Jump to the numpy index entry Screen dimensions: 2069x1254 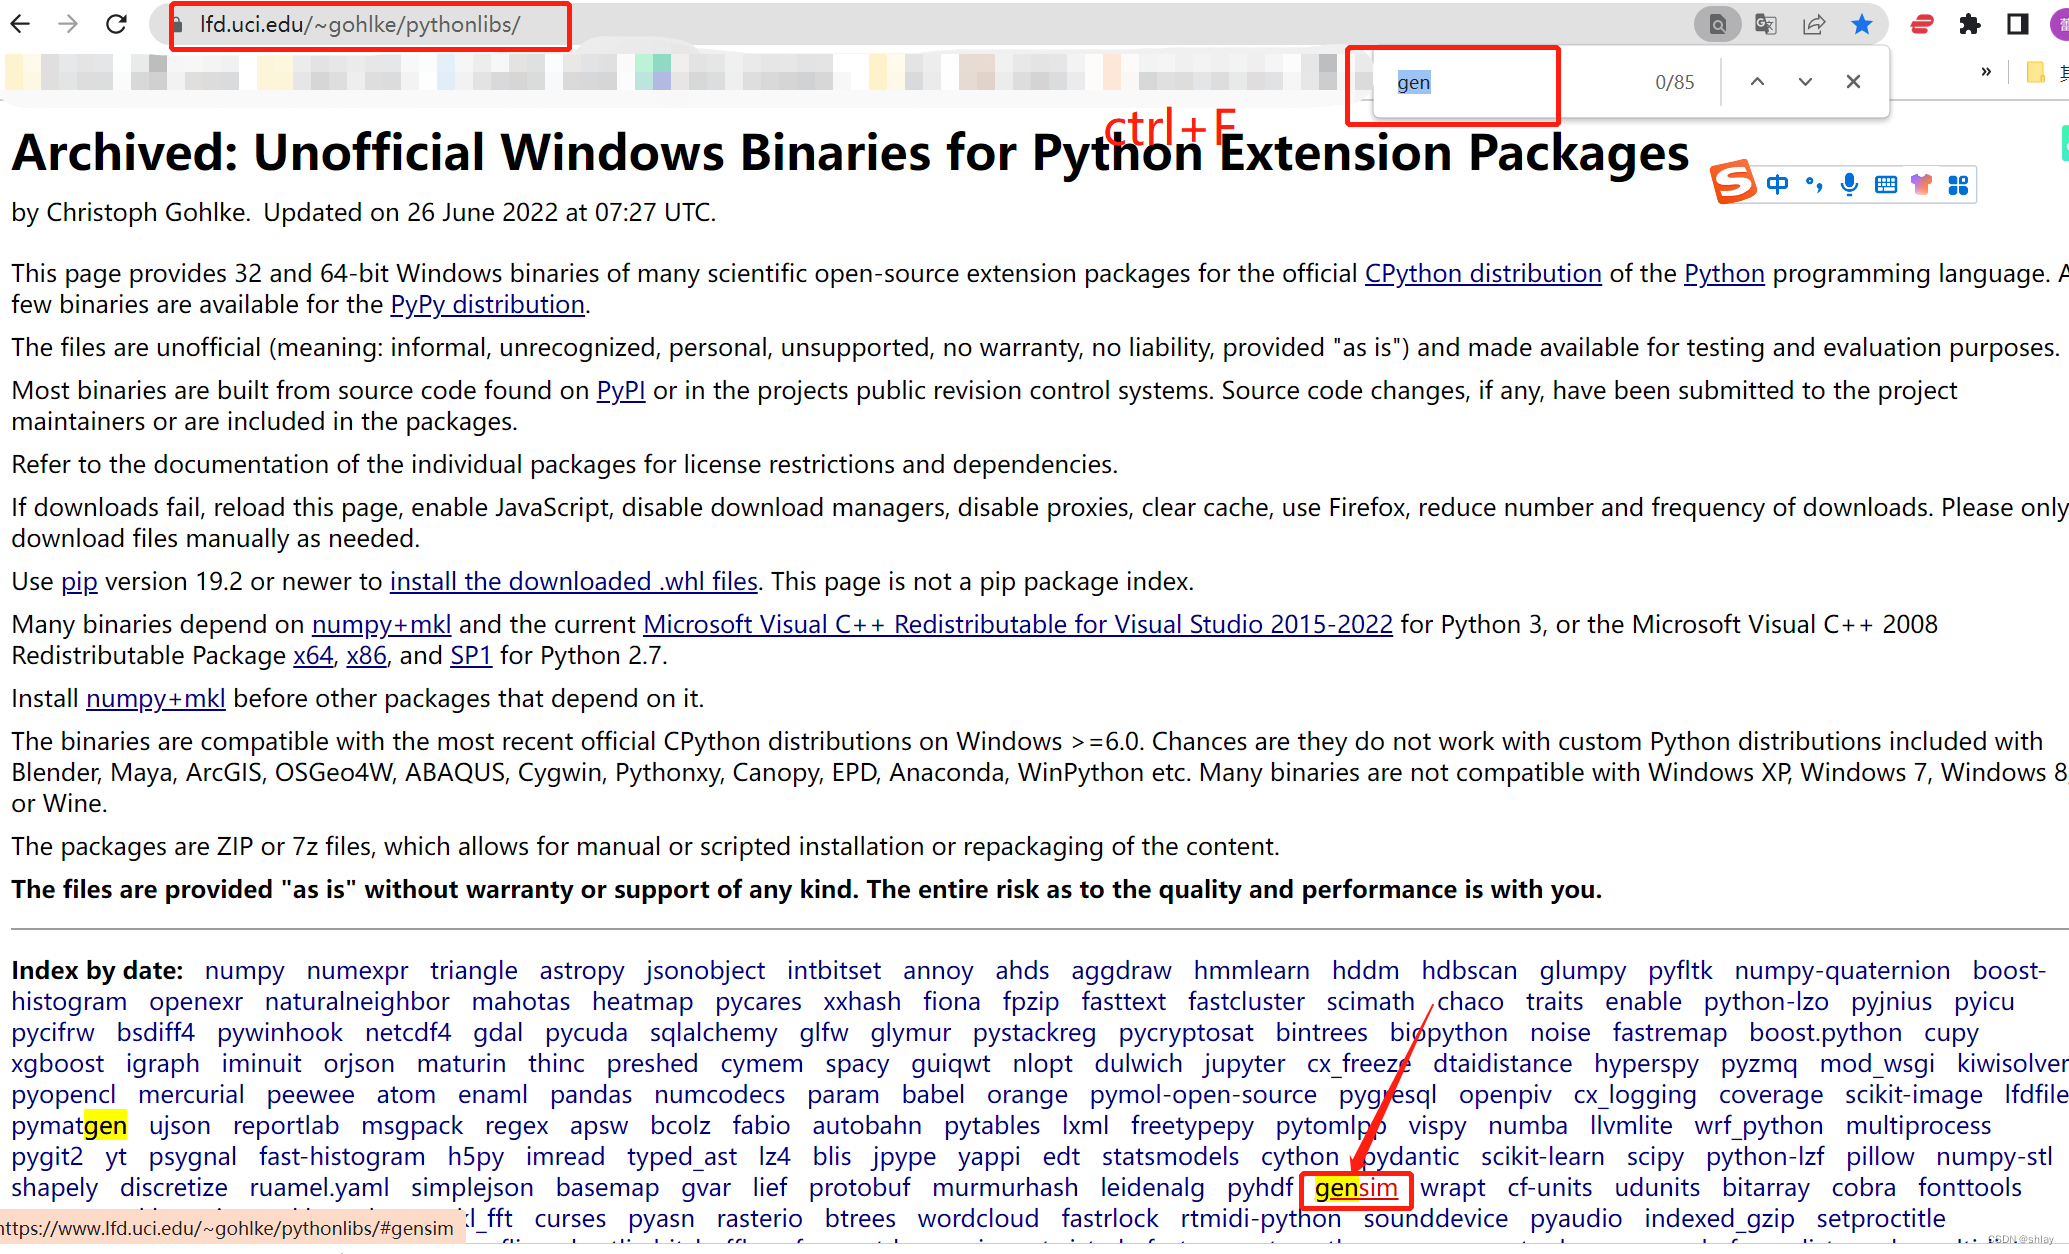point(245,970)
